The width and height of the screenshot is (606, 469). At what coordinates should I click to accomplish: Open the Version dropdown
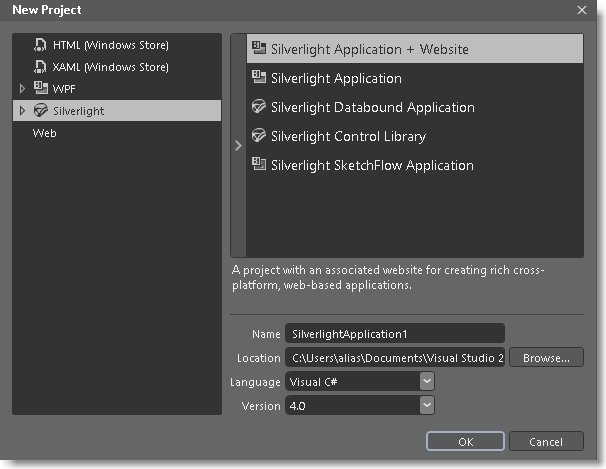pos(427,406)
